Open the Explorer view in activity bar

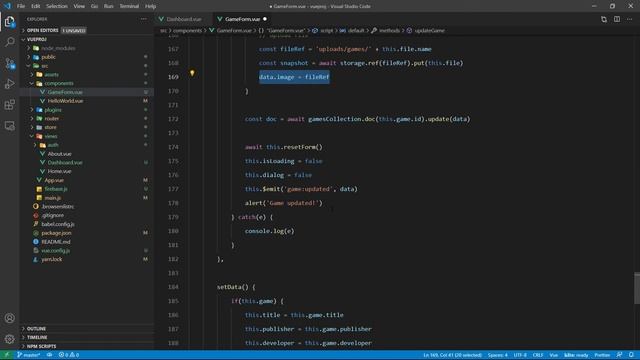(x=9, y=22)
